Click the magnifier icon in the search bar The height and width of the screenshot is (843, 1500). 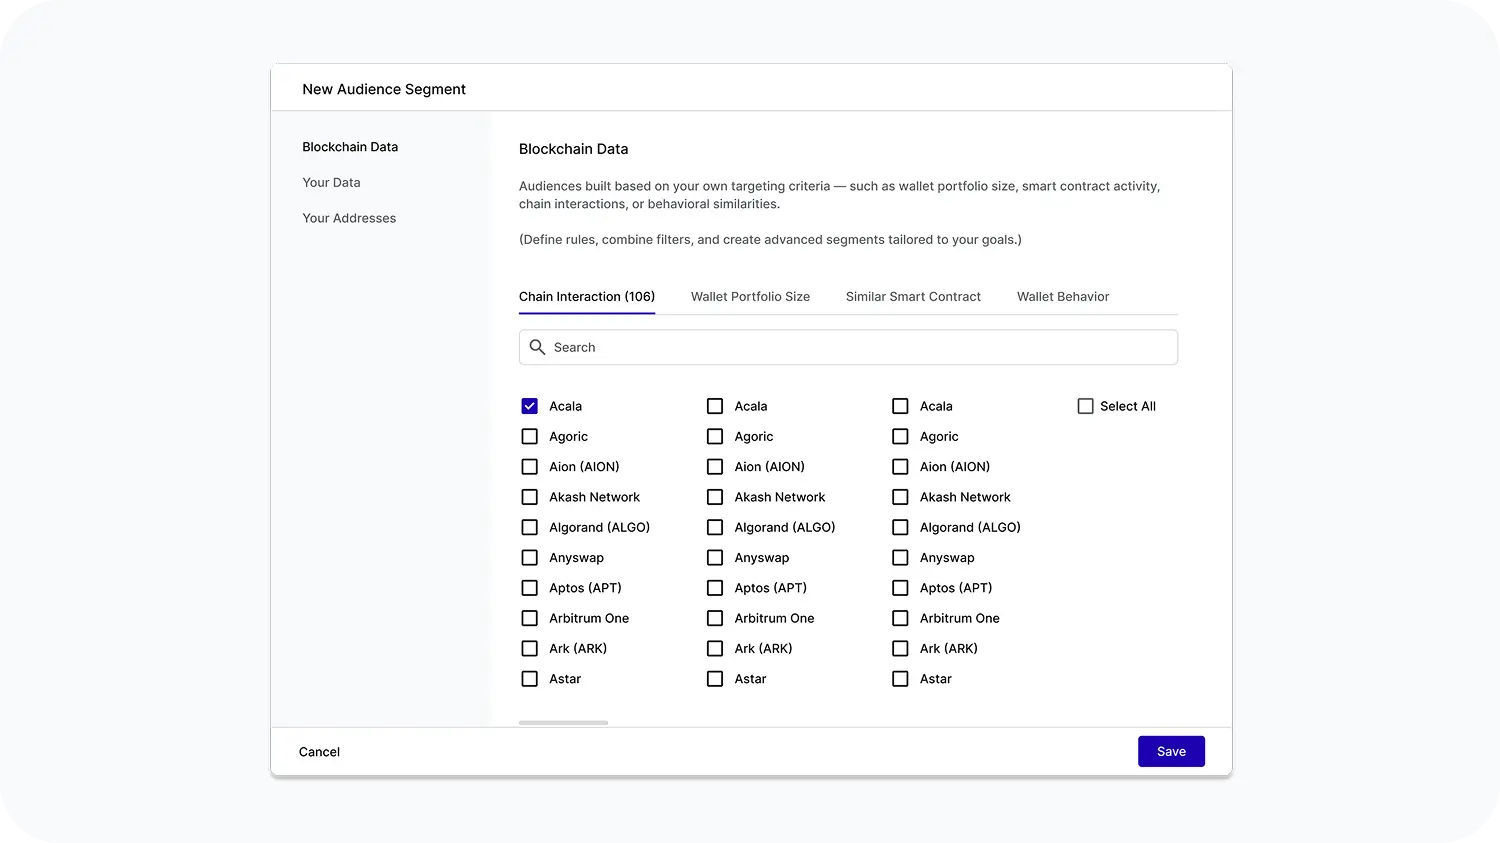537,347
